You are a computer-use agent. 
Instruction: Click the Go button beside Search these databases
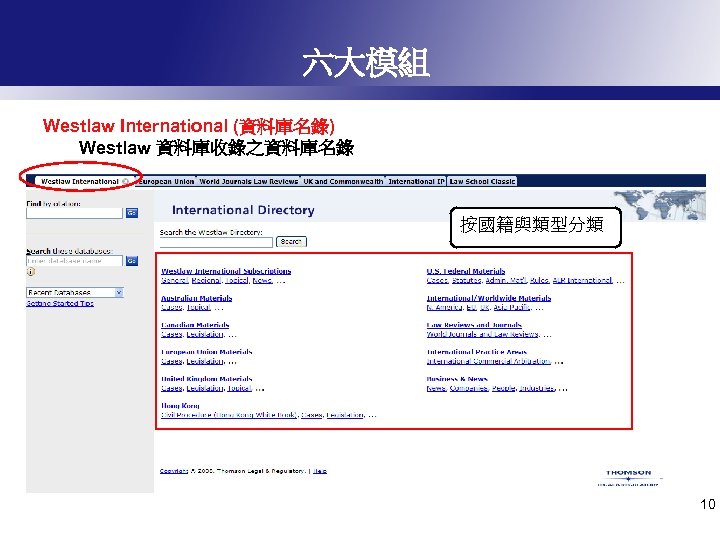click(132, 261)
